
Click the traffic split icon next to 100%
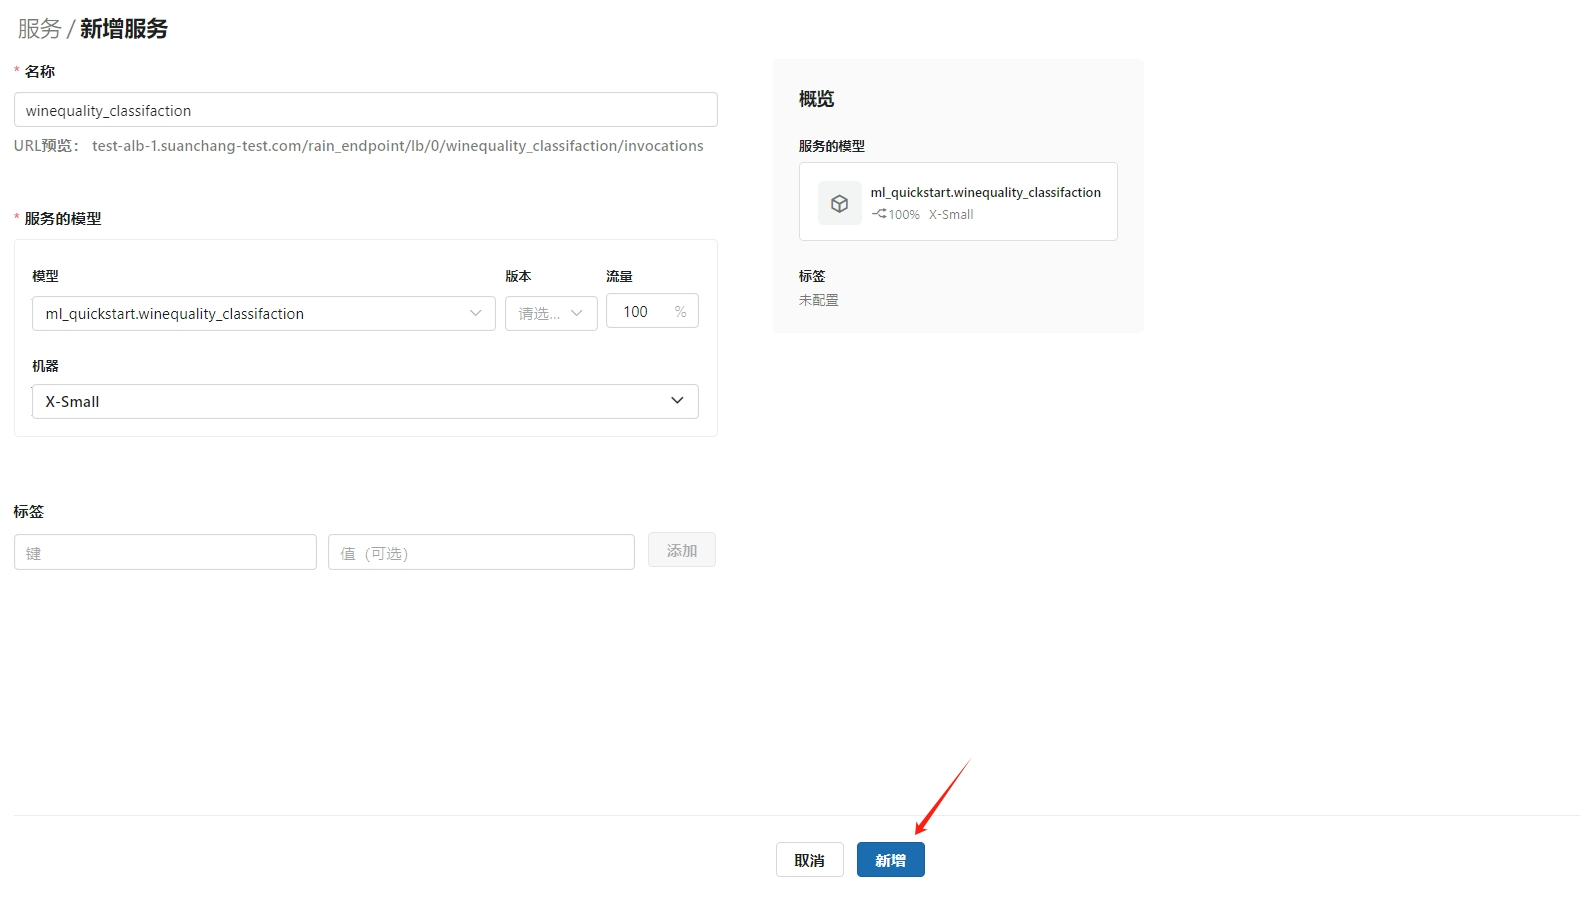click(x=879, y=214)
